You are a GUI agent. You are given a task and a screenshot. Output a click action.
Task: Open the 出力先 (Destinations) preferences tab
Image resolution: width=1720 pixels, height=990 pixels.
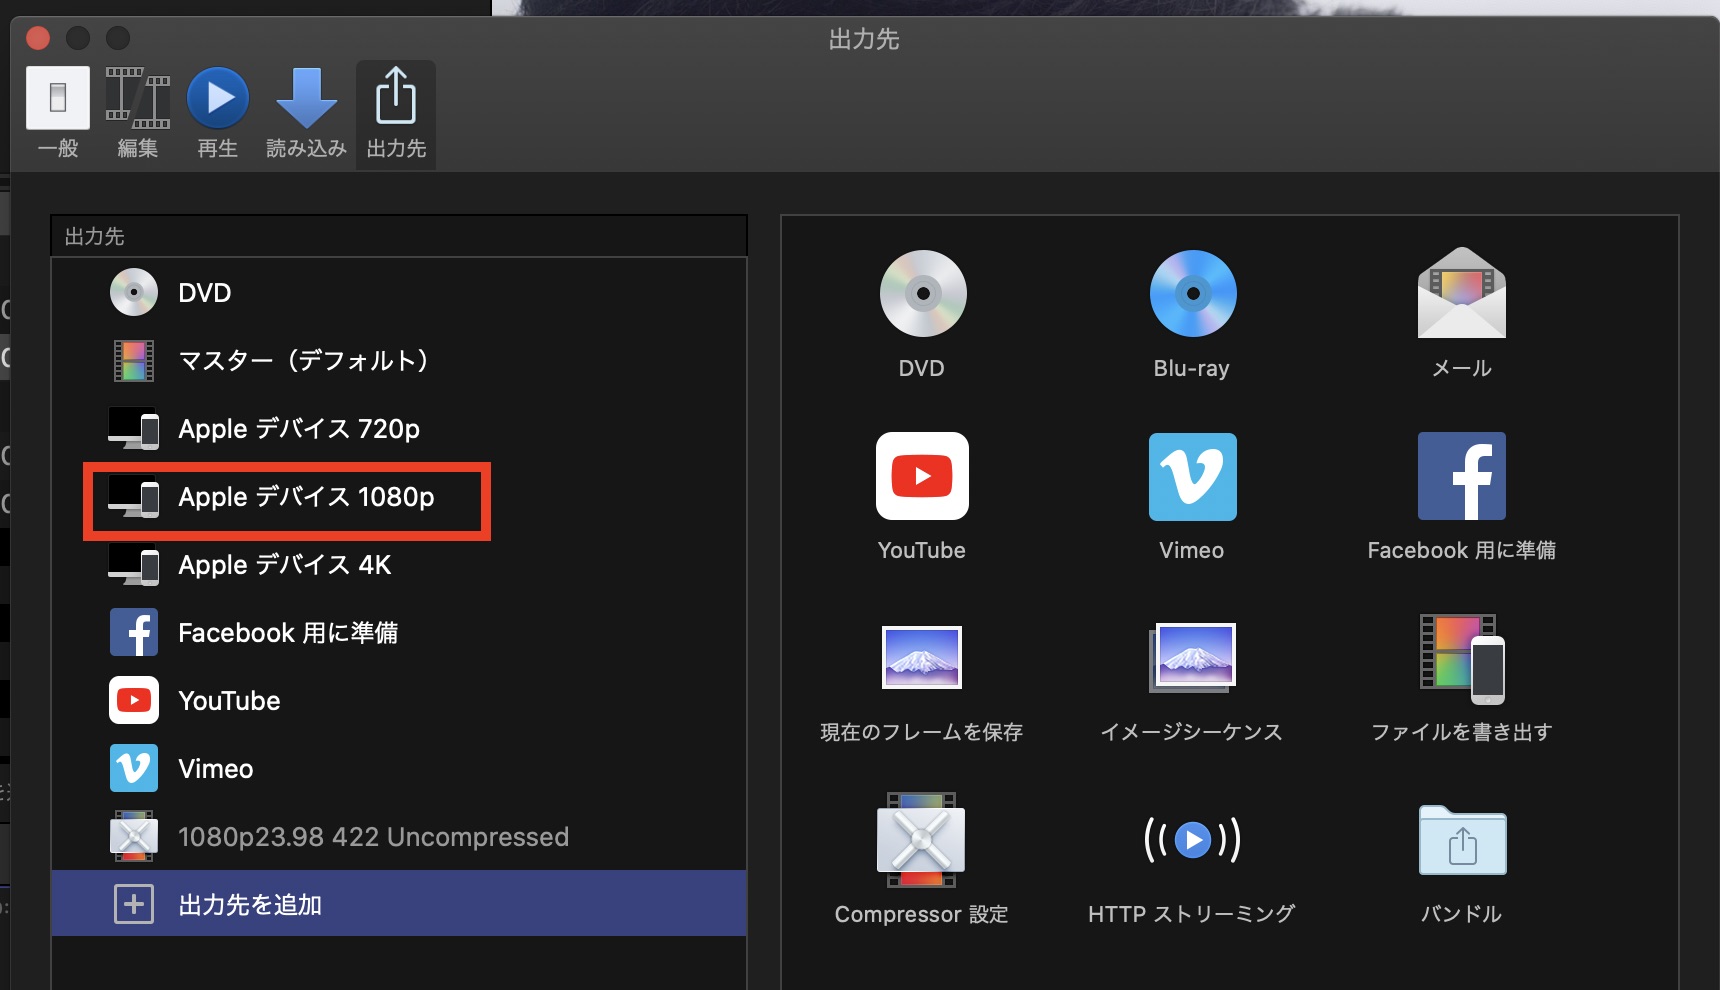(x=396, y=113)
